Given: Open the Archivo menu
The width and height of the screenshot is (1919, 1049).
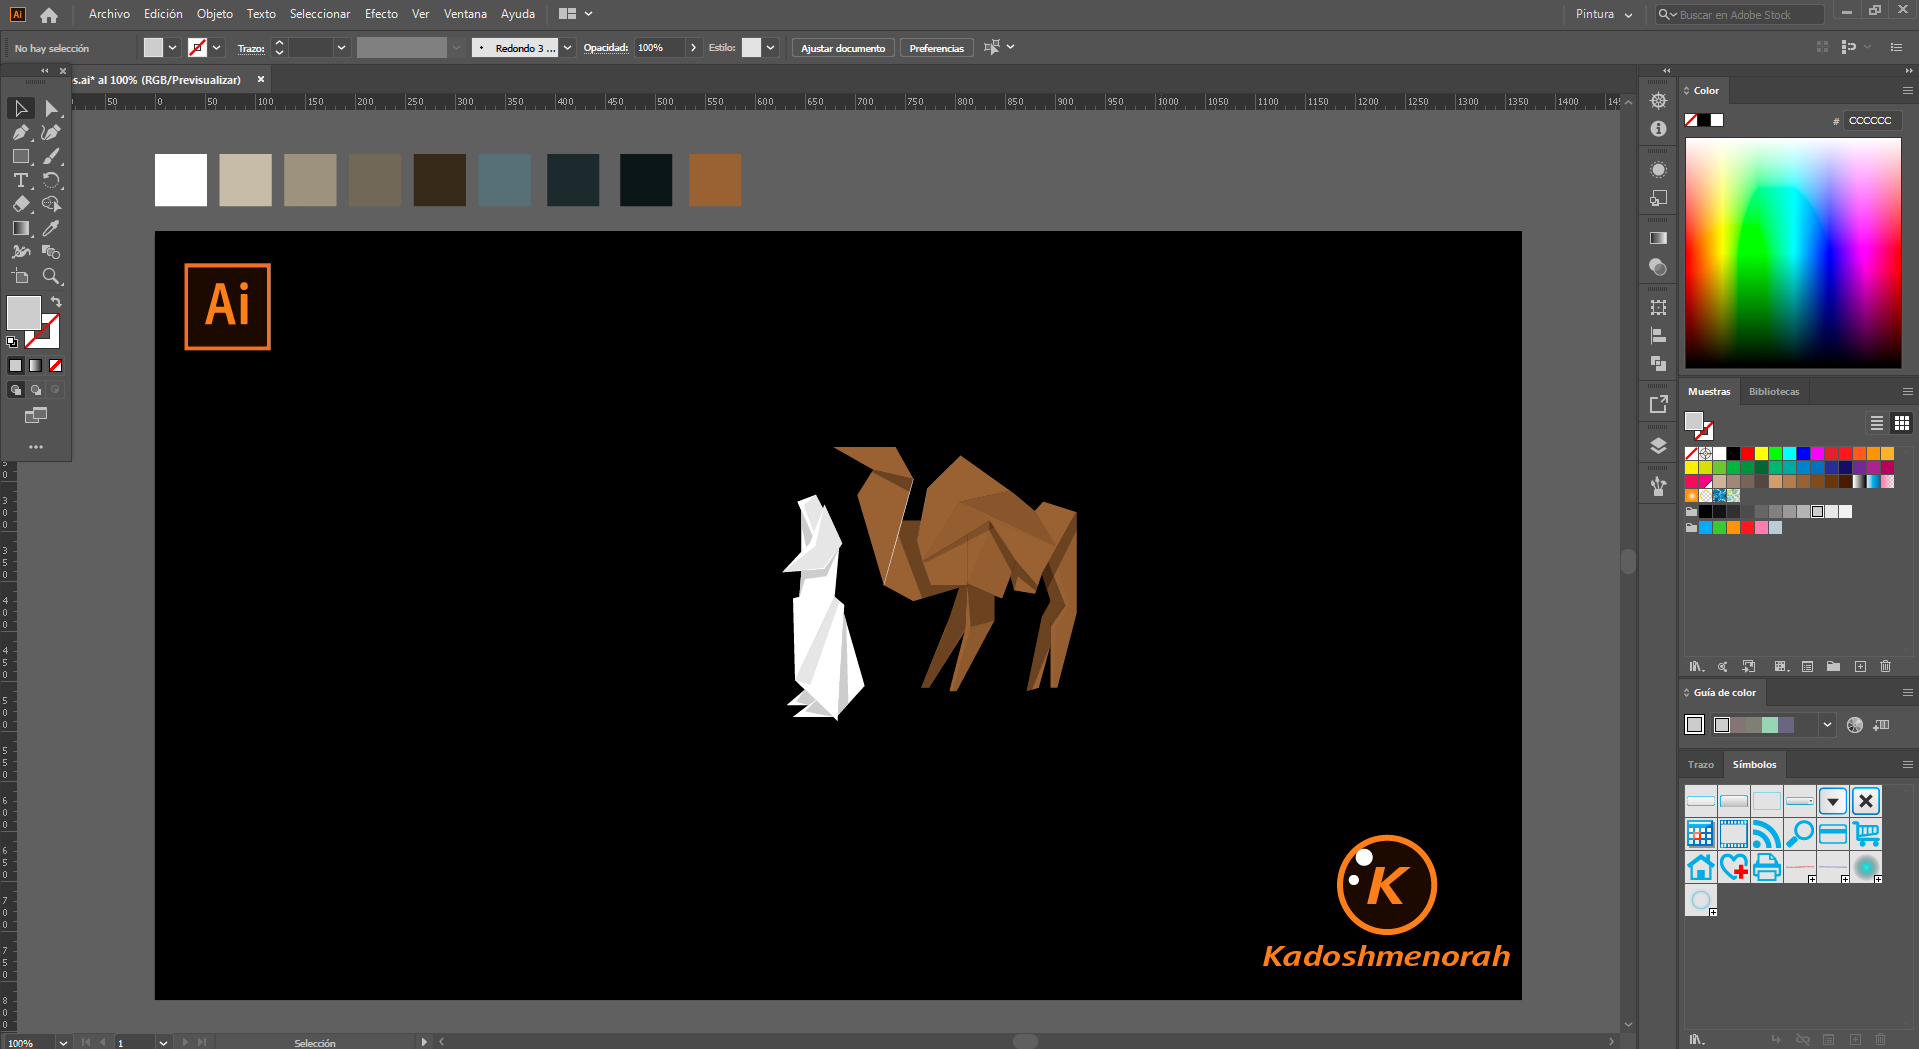Looking at the screenshot, I should tap(109, 14).
